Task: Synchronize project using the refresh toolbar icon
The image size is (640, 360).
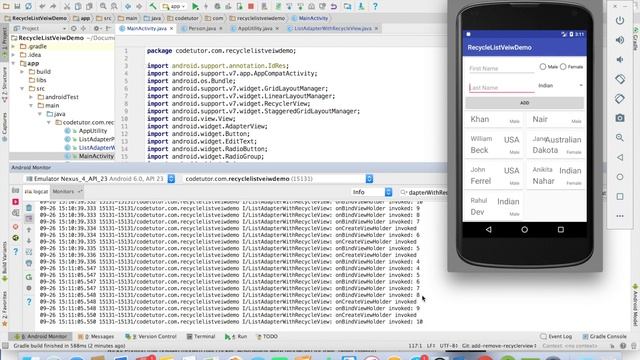Action: (x=28, y=6)
